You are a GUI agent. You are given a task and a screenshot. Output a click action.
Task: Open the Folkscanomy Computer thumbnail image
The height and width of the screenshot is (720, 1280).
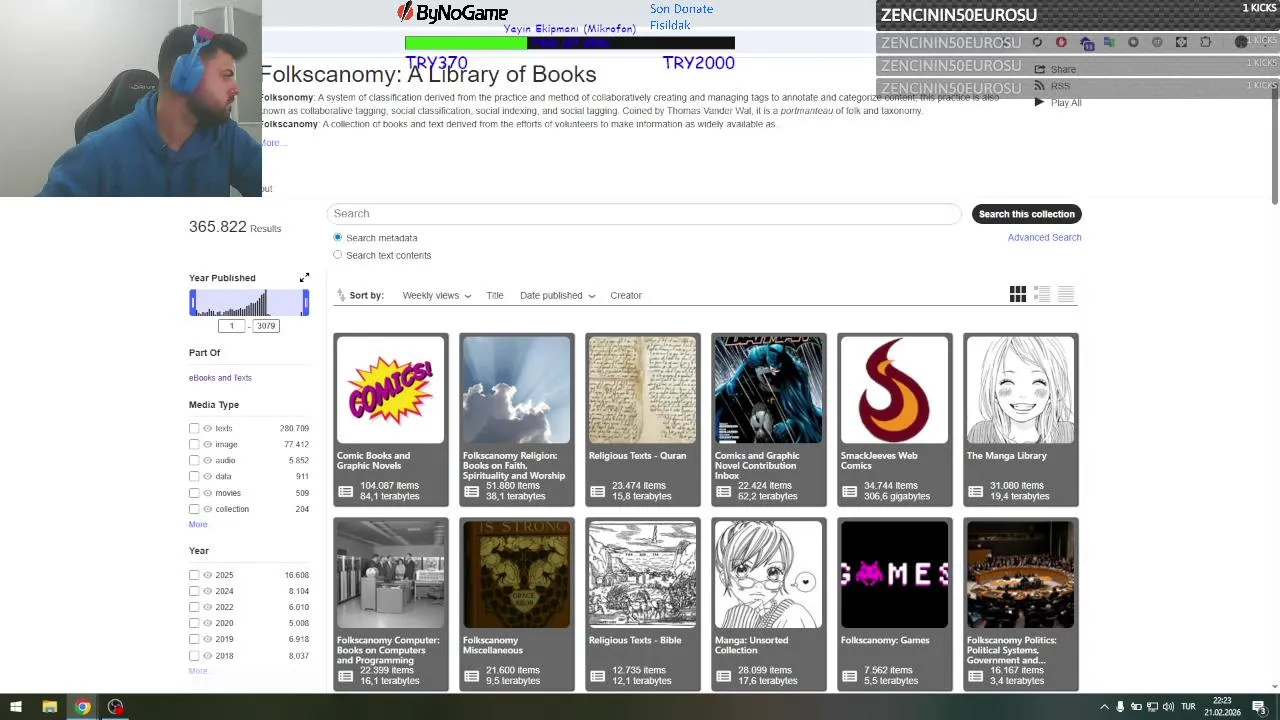click(390, 575)
